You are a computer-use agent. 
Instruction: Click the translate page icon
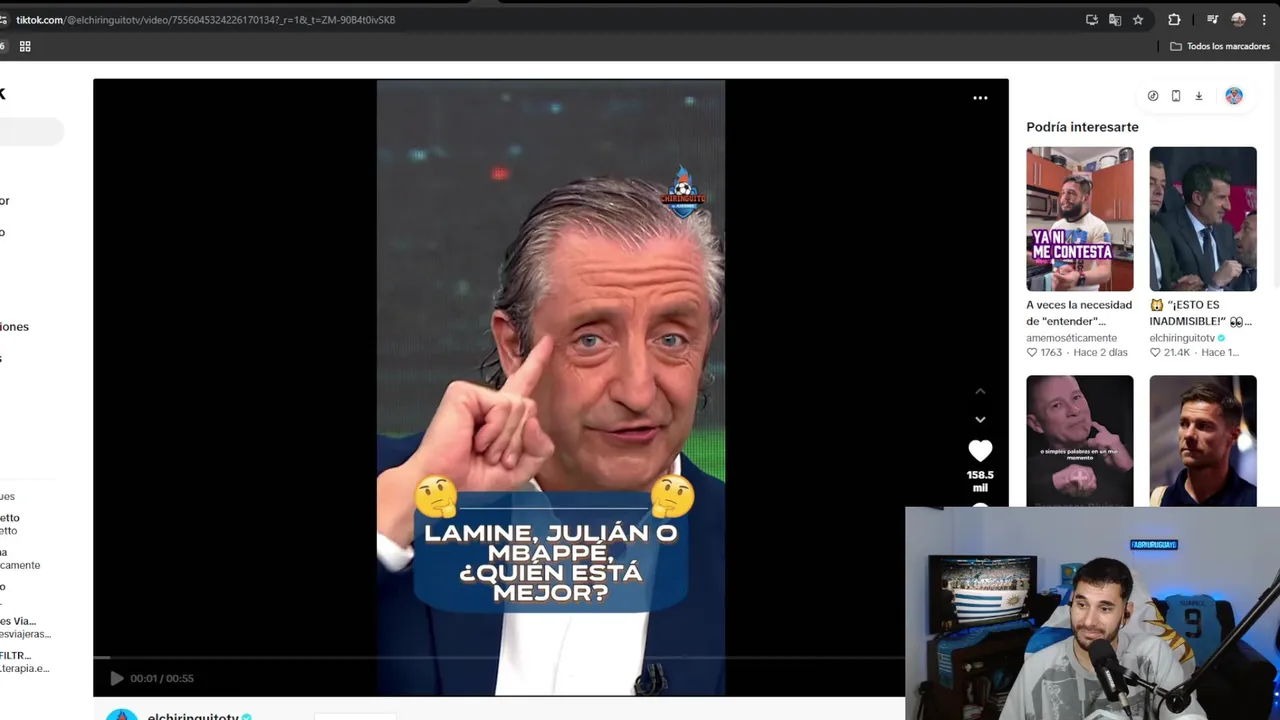(x=1115, y=20)
